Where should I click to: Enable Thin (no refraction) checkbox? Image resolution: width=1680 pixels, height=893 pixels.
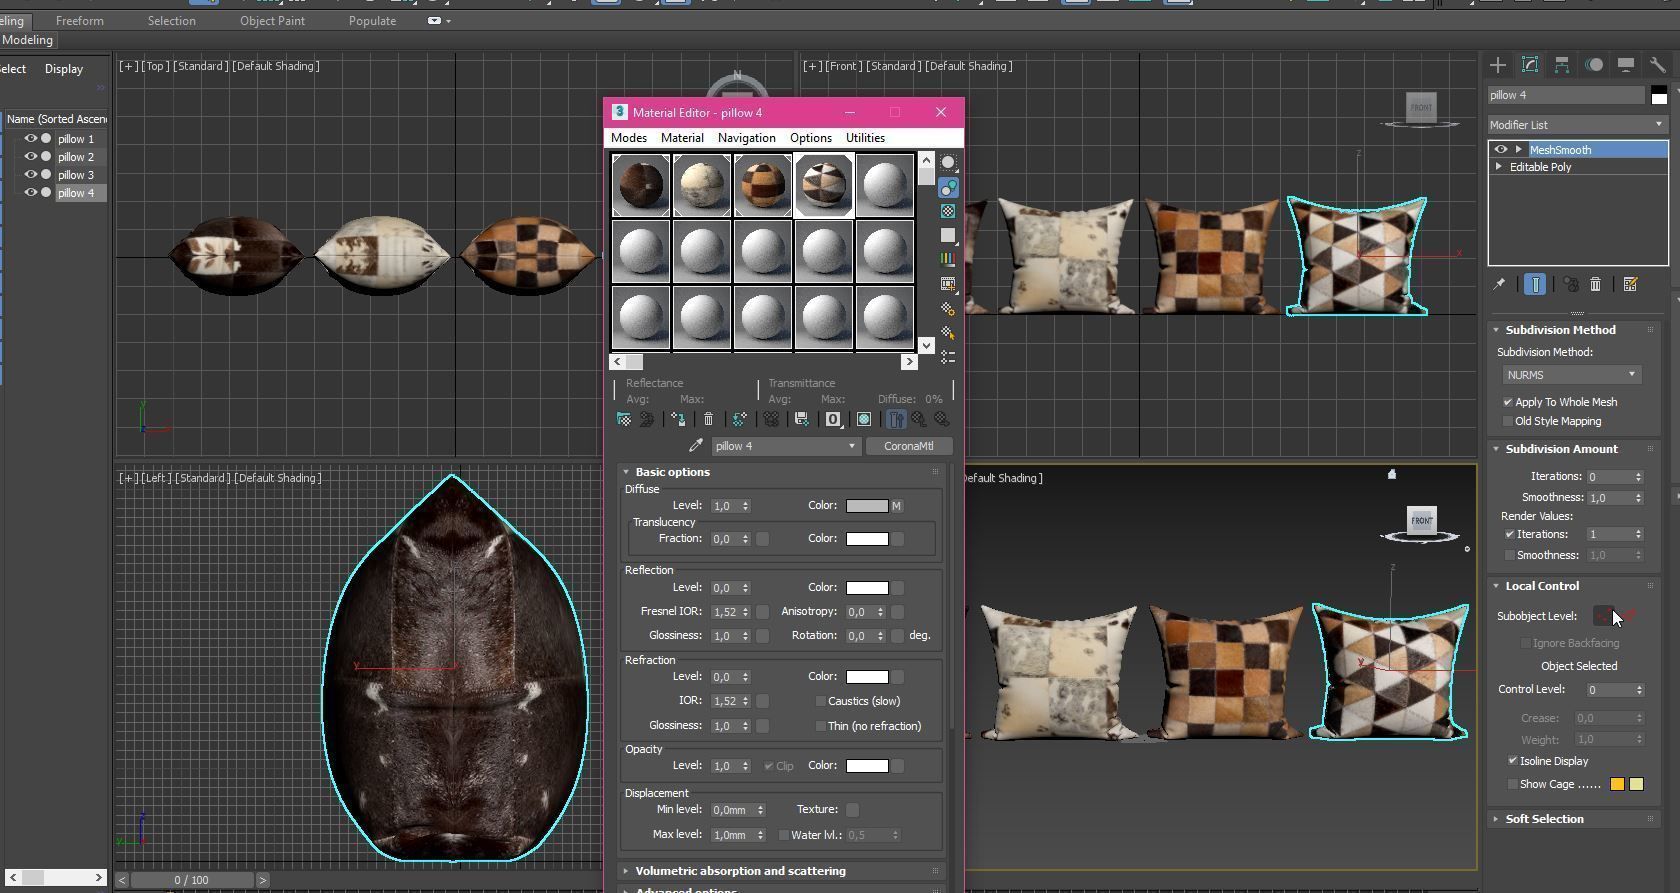click(x=820, y=726)
